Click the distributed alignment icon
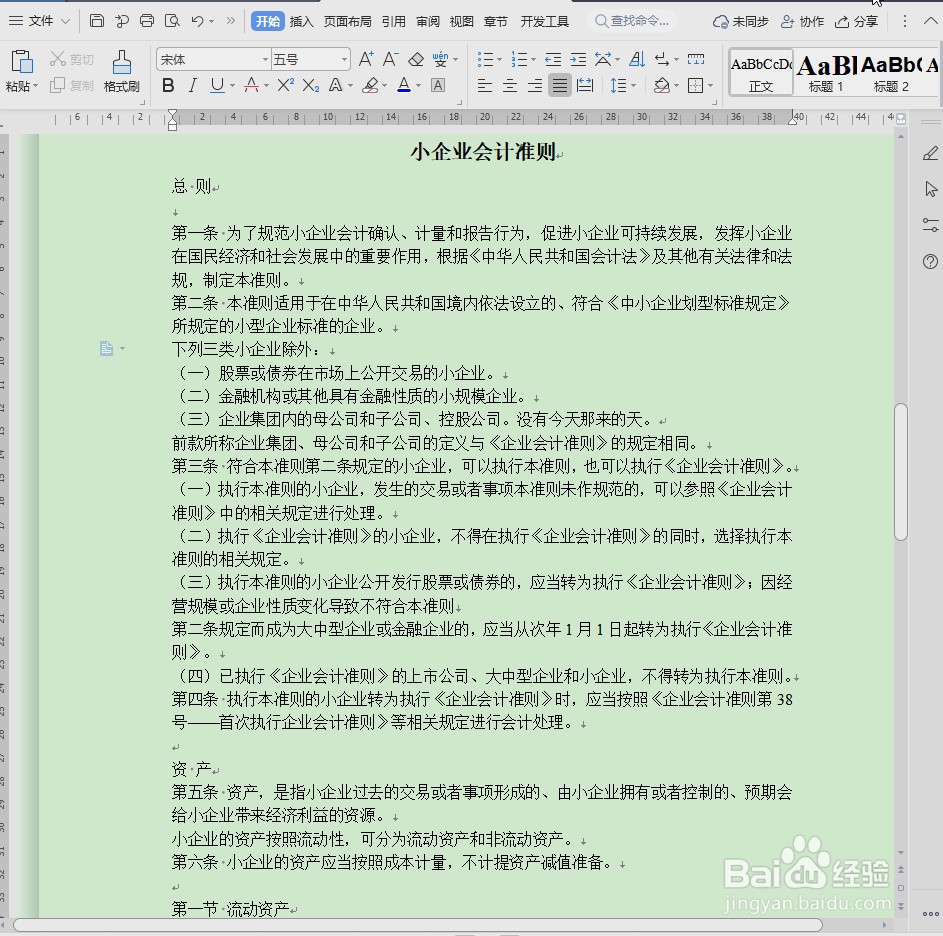This screenshot has height=936, width=943. (585, 85)
